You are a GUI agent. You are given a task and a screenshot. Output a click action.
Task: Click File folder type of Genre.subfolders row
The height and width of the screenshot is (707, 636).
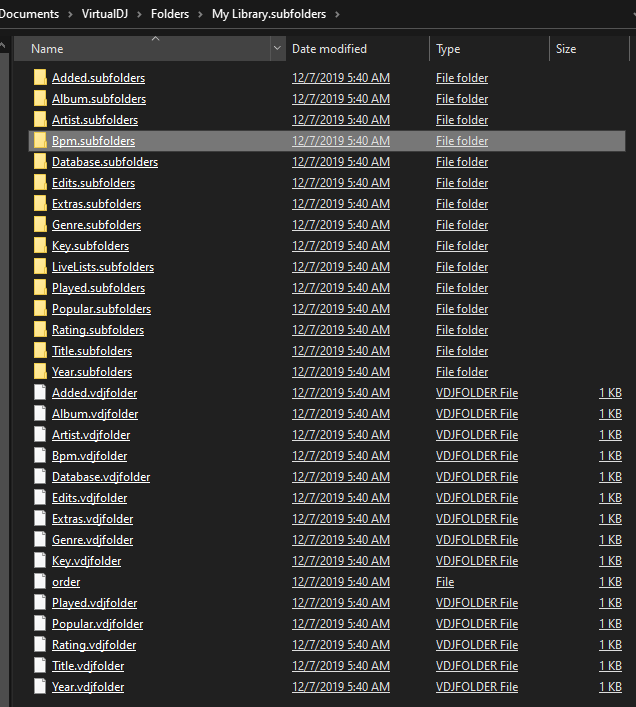(x=462, y=225)
